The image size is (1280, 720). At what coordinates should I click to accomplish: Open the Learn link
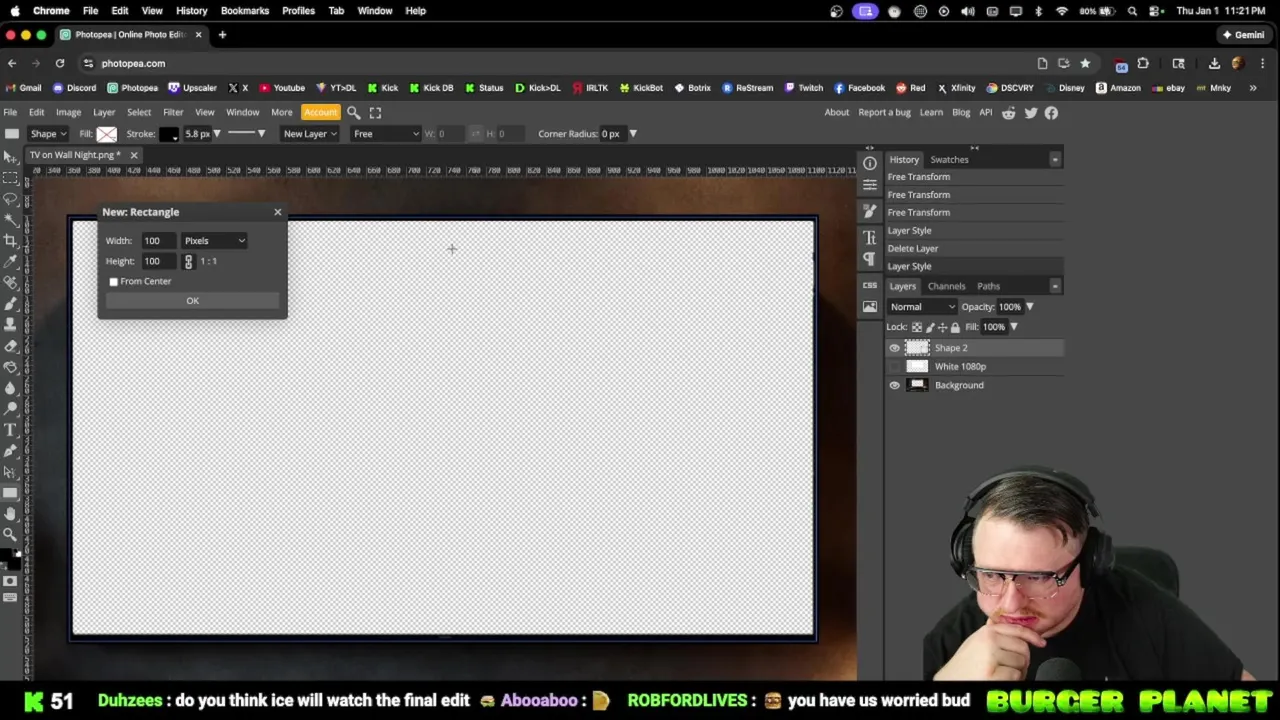click(931, 113)
